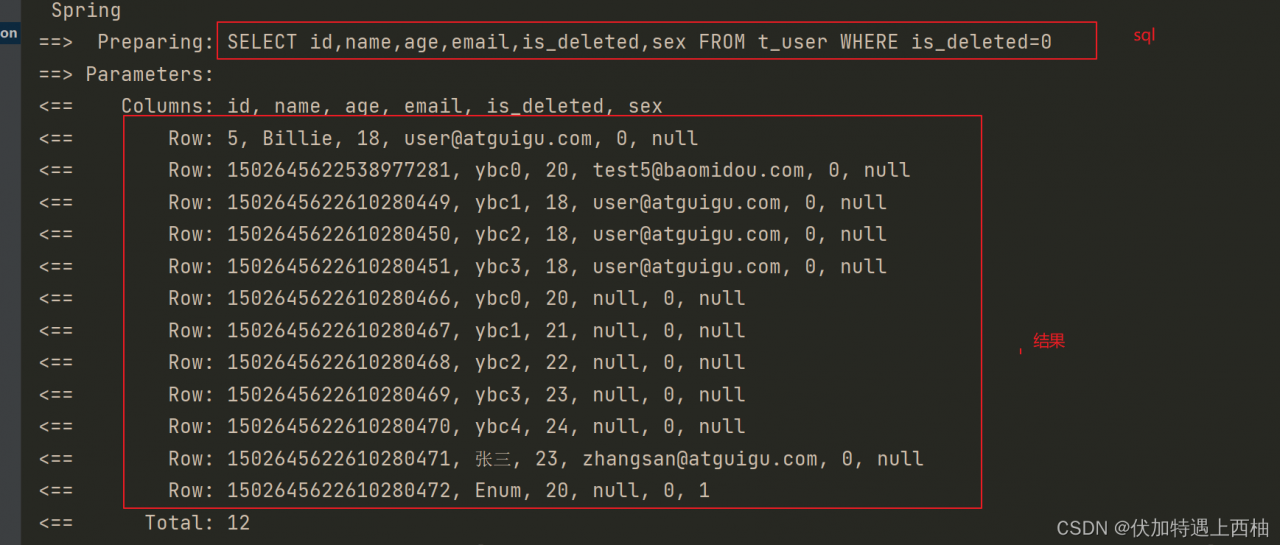Image resolution: width=1280 pixels, height=545 pixels.
Task: Click the "on" side tab at left edge
Action: tap(8, 33)
